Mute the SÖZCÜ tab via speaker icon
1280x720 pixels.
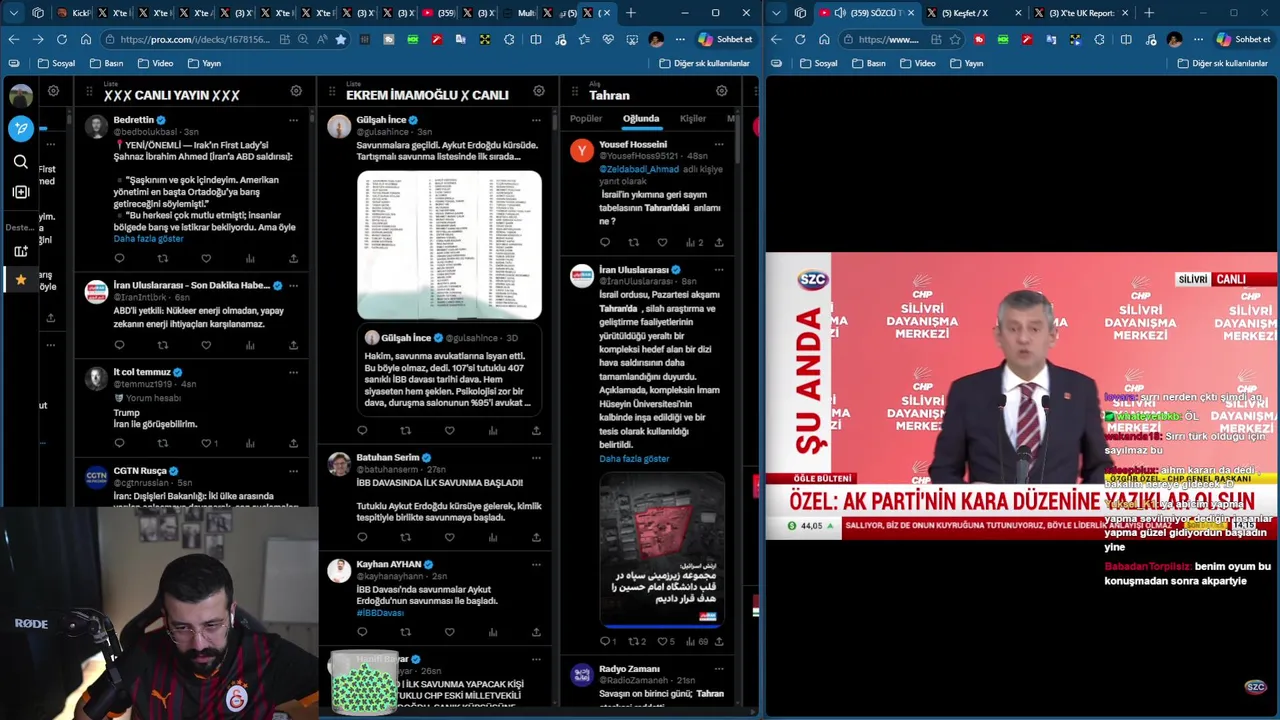(x=838, y=13)
